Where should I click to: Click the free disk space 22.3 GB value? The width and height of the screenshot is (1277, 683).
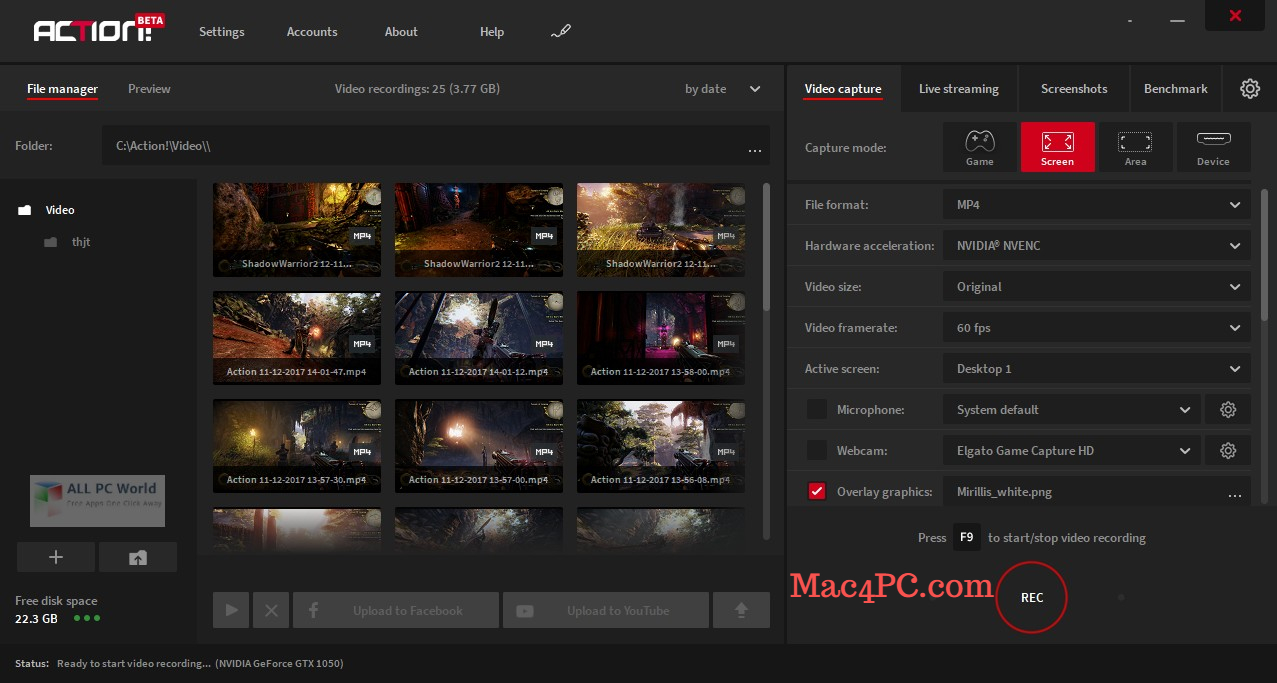[x=36, y=619]
